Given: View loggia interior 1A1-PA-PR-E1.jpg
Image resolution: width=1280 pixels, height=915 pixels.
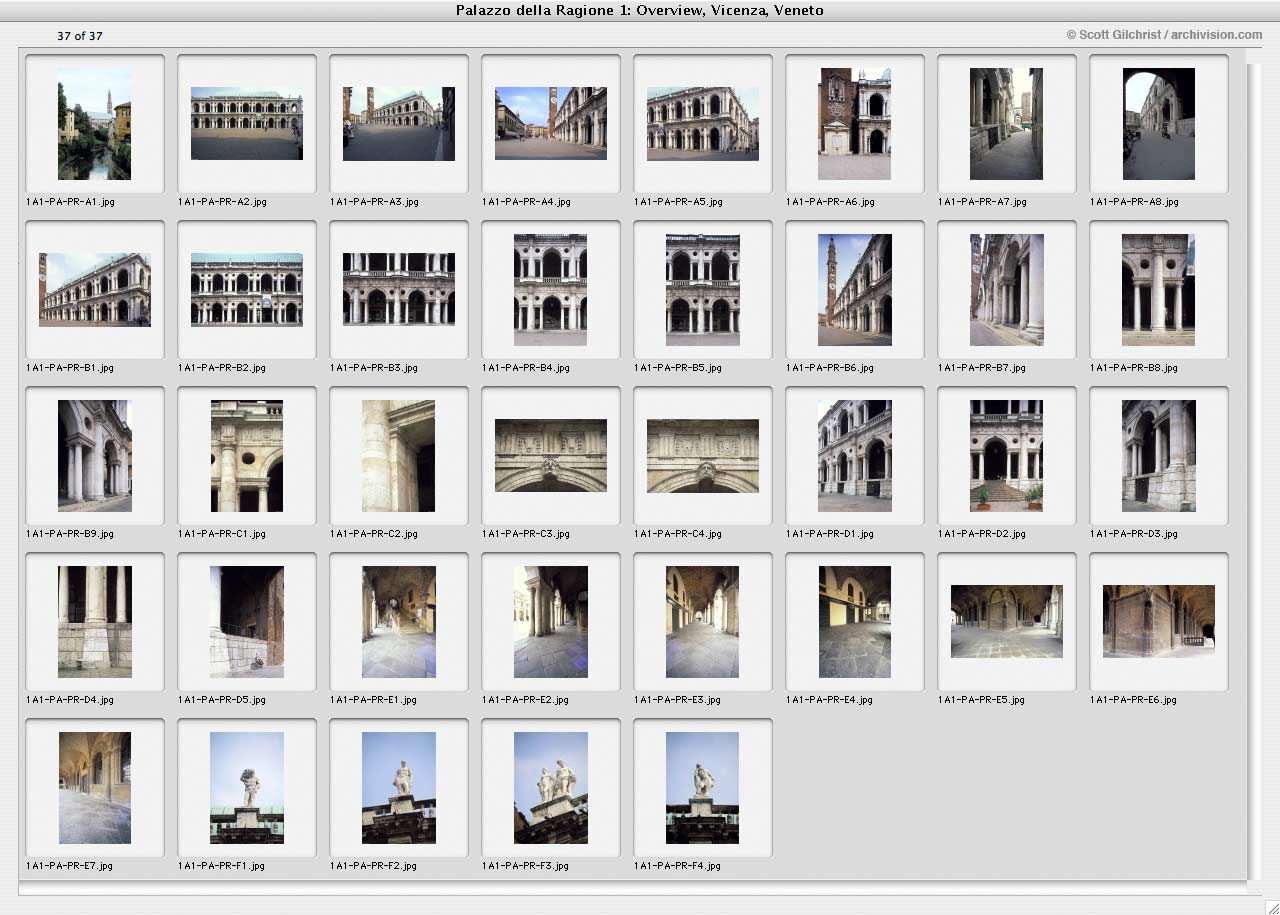Looking at the screenshot, I should click(x=399, y=622).
